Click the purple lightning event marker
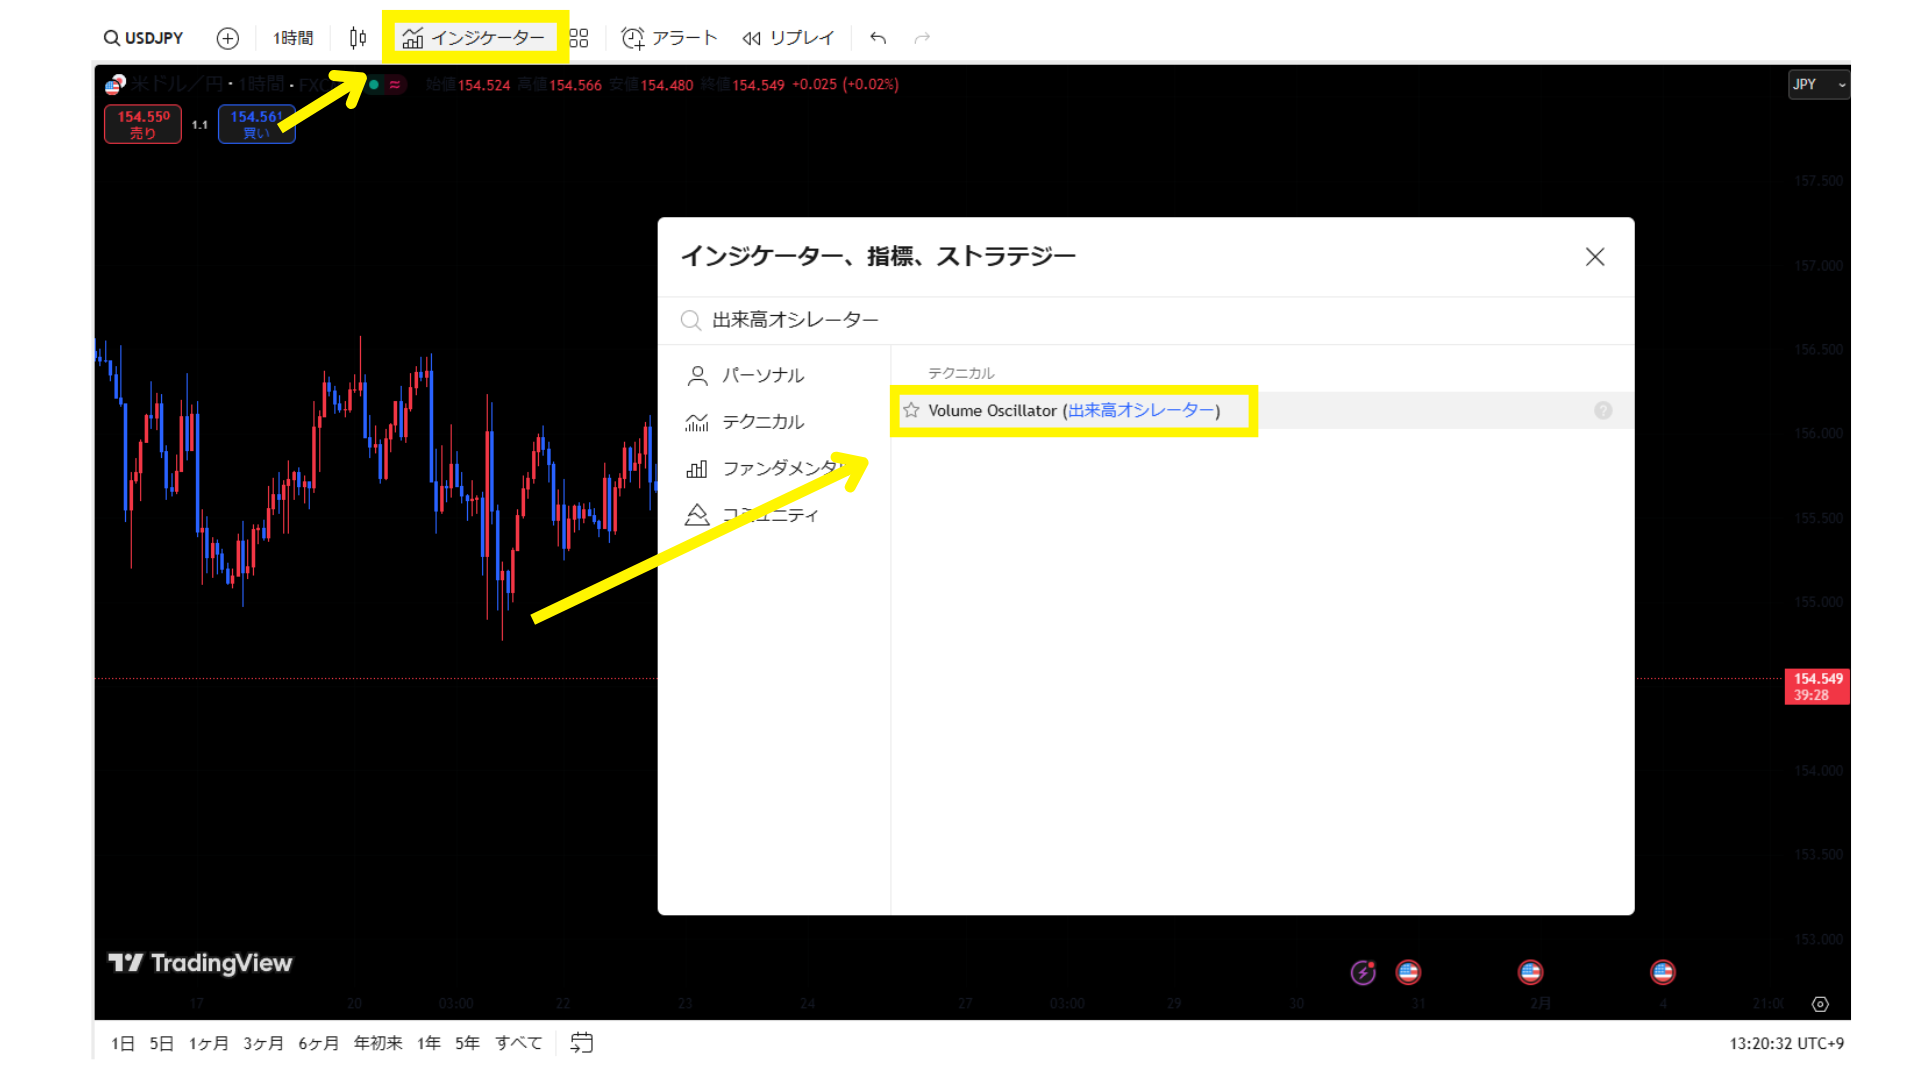The height and width of the screenshot is (1080, 1920). click(x=1363, y=972)
